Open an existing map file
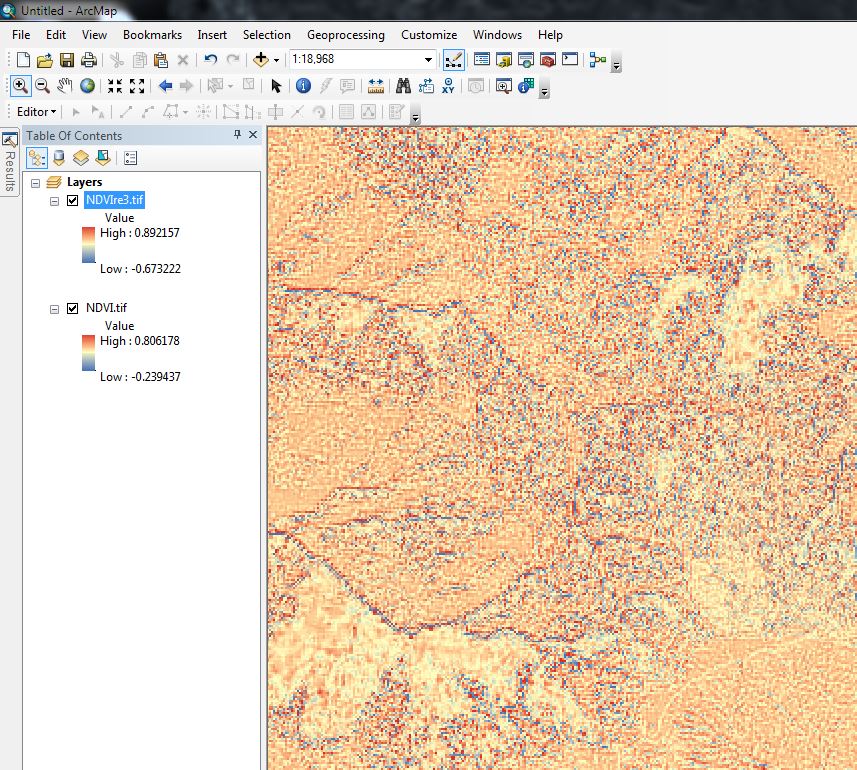The image size is (857, 770). click(x=45, y=60)
